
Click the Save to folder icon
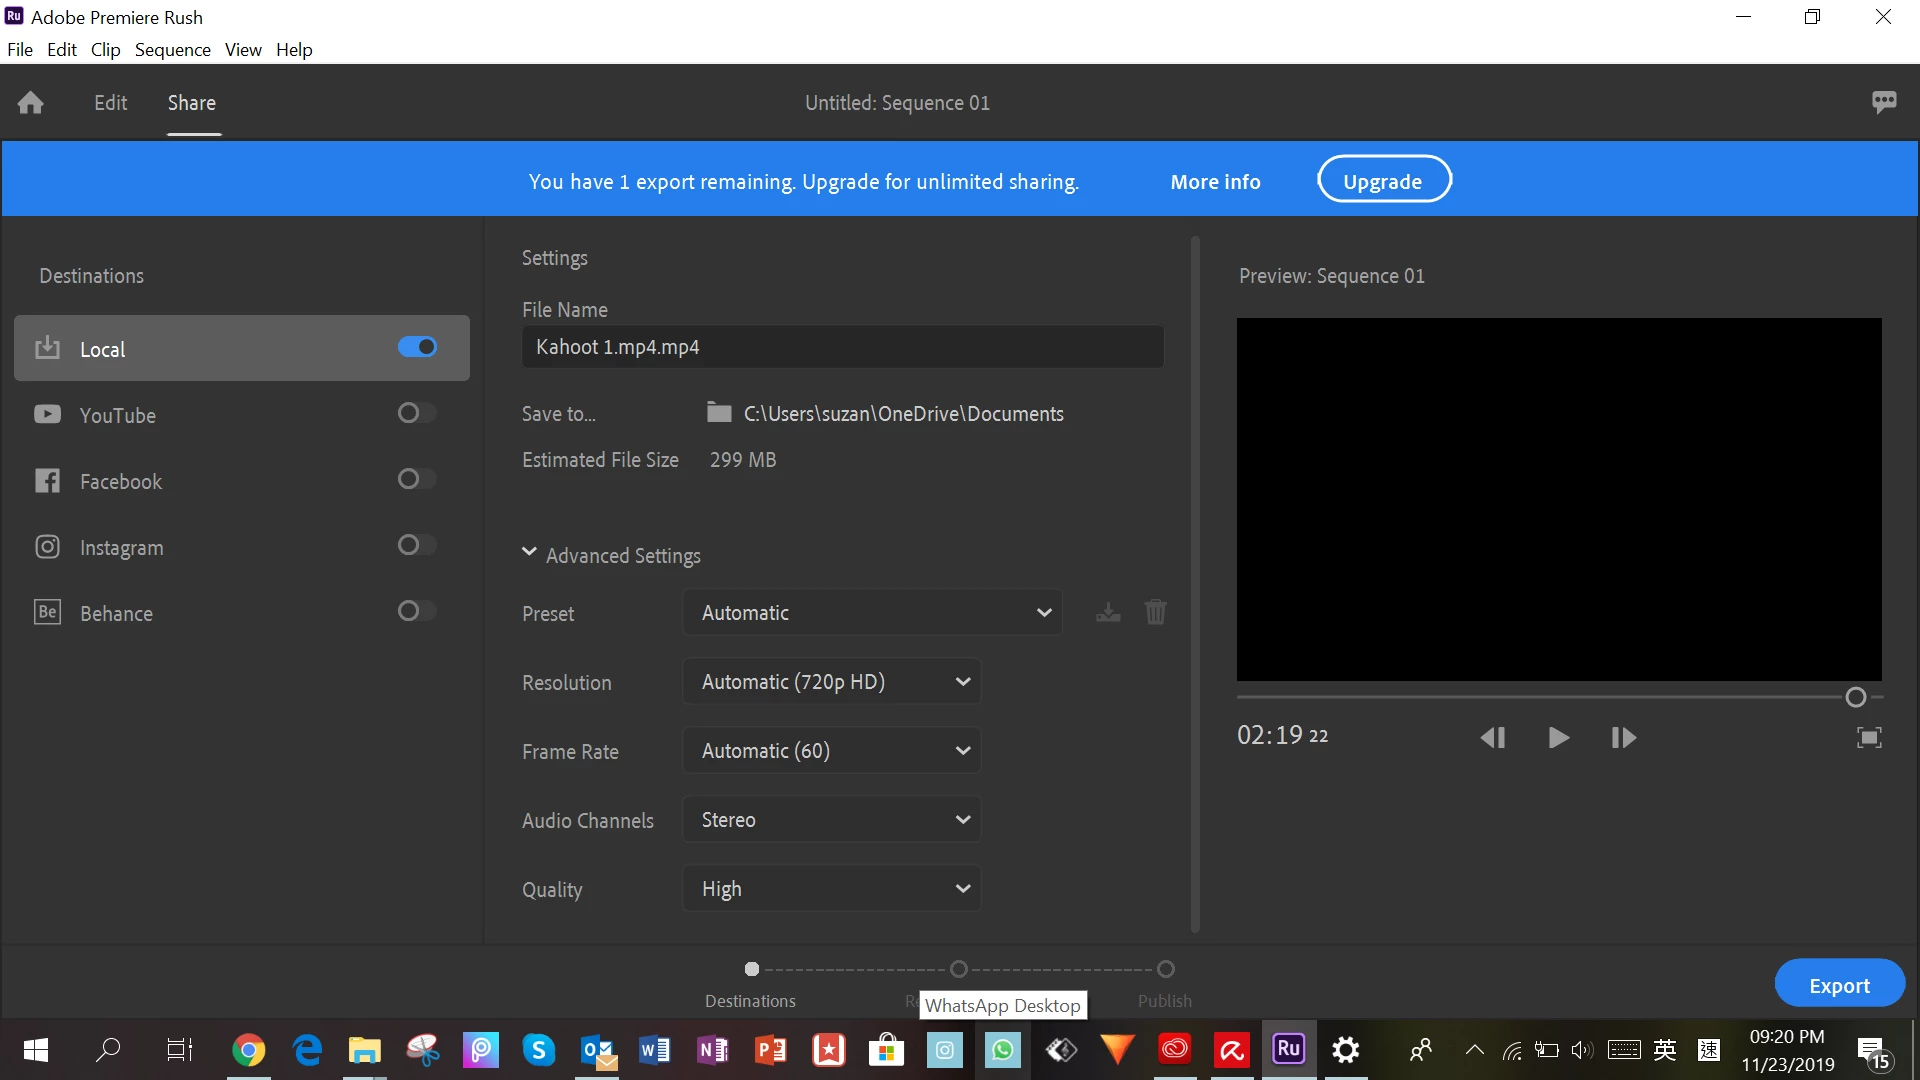tap(719, 413)
